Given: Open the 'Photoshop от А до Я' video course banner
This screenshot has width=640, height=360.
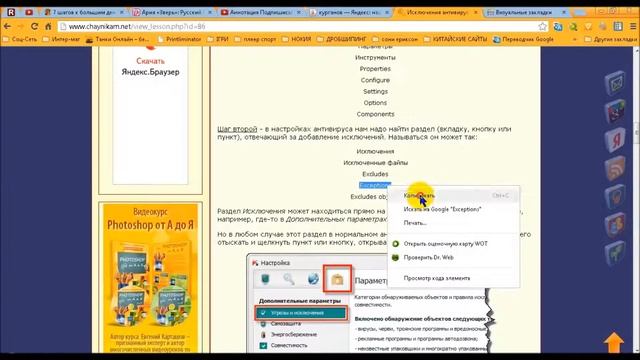Looking at the screenshot, I should (150, 278).
